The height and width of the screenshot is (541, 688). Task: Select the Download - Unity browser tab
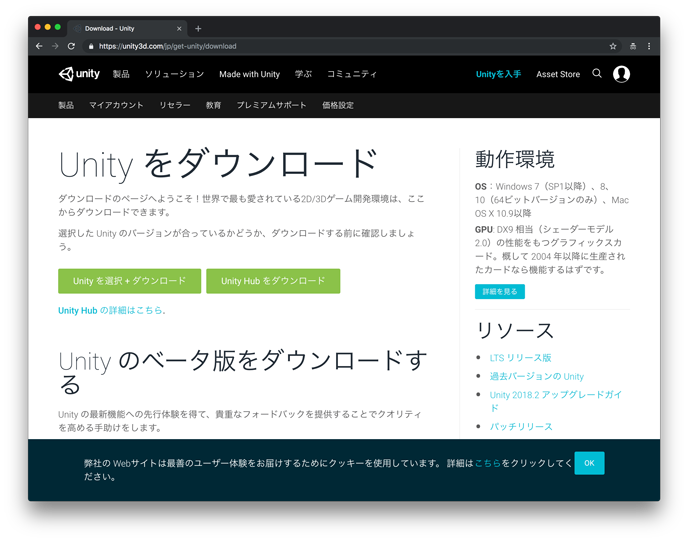tap(127, 29)
